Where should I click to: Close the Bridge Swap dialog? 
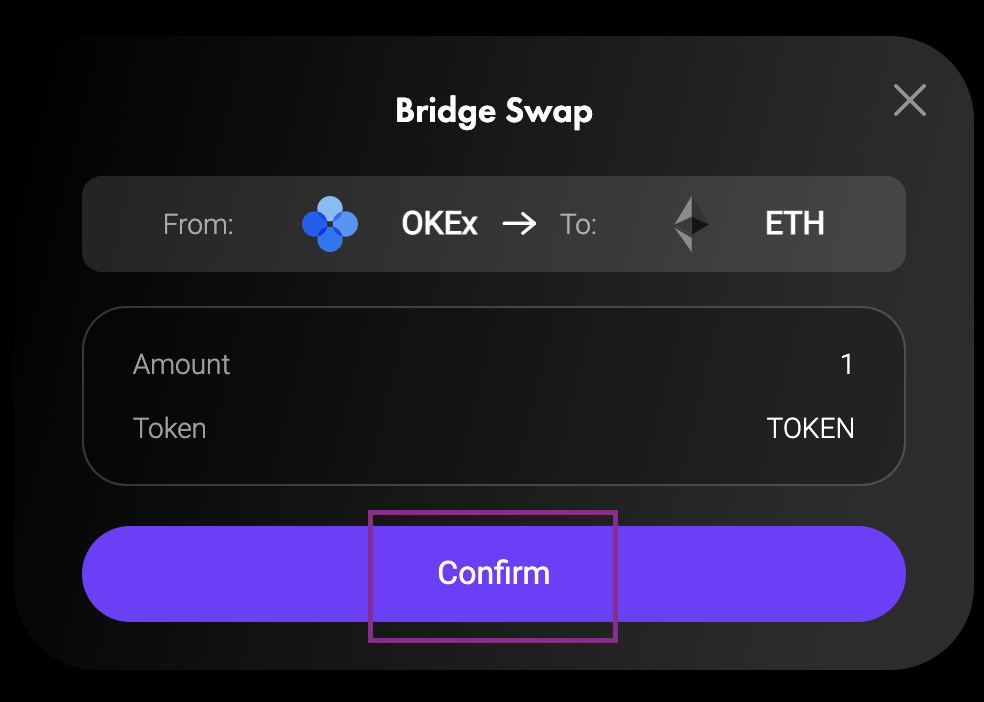pyautogui.click(x=909, y=100)
